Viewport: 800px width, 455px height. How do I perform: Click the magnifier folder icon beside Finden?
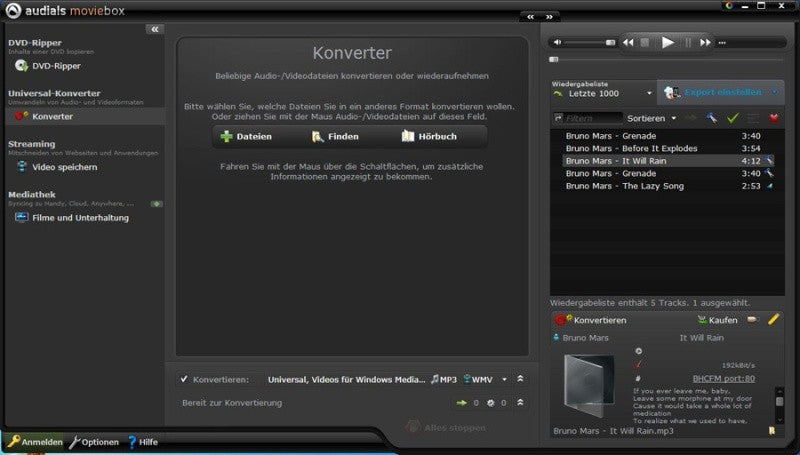coord(318,136)
